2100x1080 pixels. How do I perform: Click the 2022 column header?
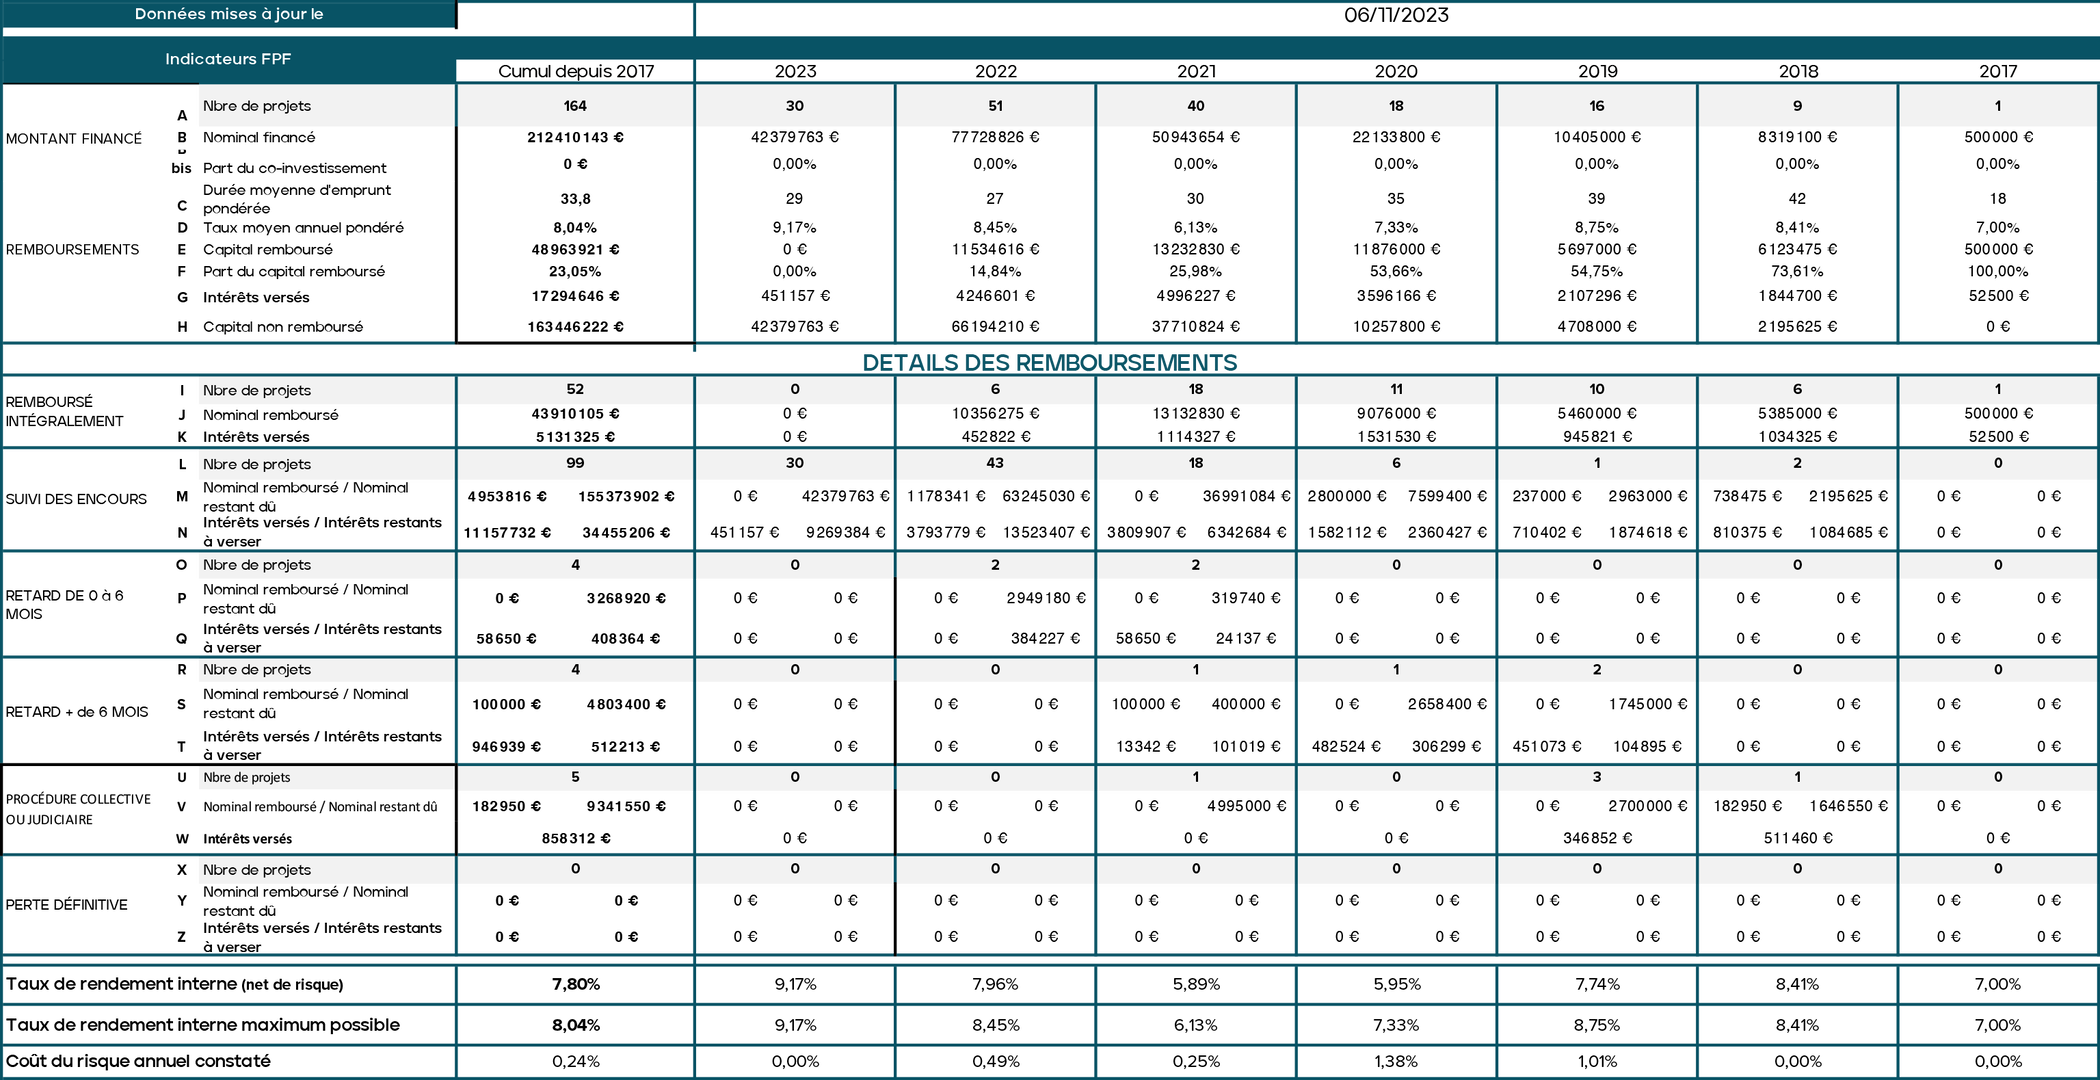click(x=996, y=71)
